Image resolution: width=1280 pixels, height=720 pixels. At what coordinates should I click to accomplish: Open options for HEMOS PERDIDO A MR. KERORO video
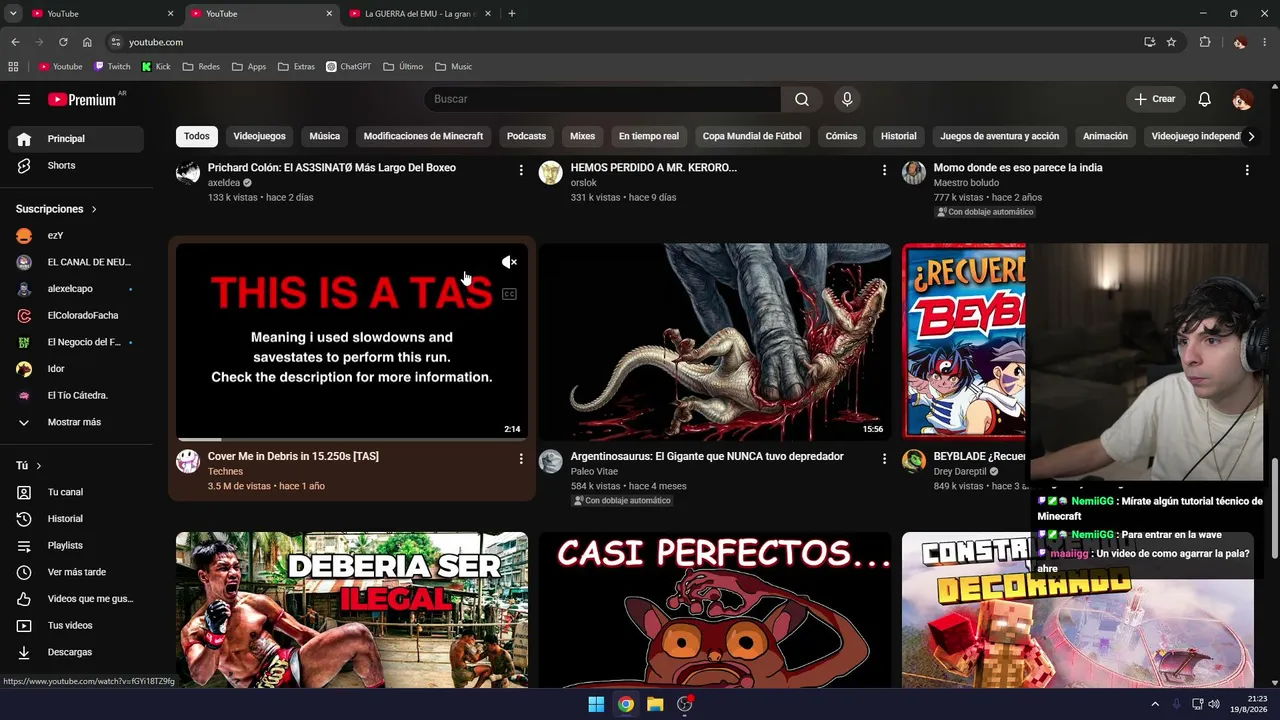(884, 170)
